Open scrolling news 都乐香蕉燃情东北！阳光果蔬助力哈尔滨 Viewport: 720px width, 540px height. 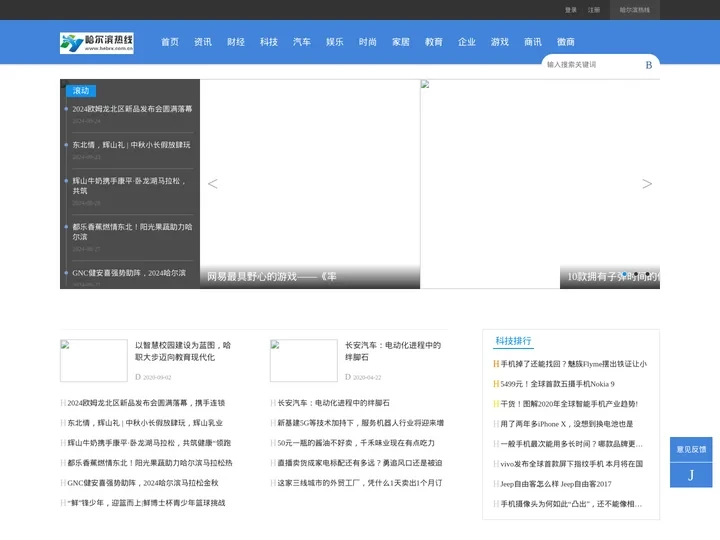pyautogui.click(x=132, y=231)
